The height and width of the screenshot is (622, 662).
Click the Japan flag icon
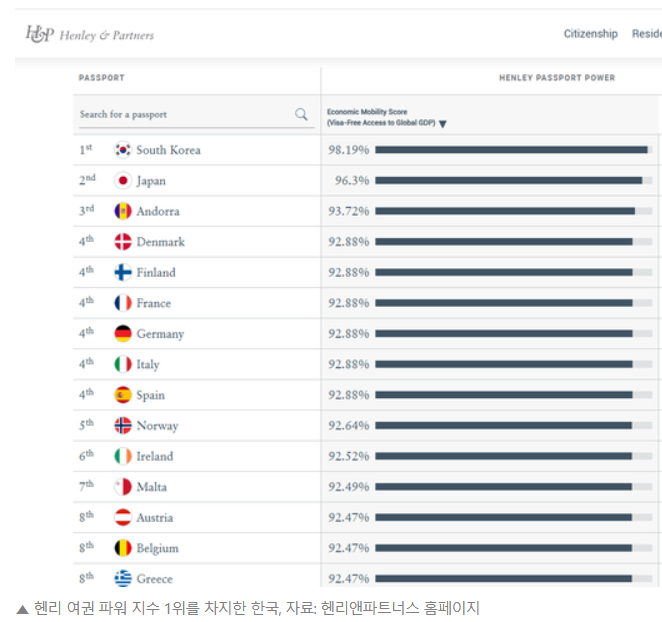tap(123, 181)
